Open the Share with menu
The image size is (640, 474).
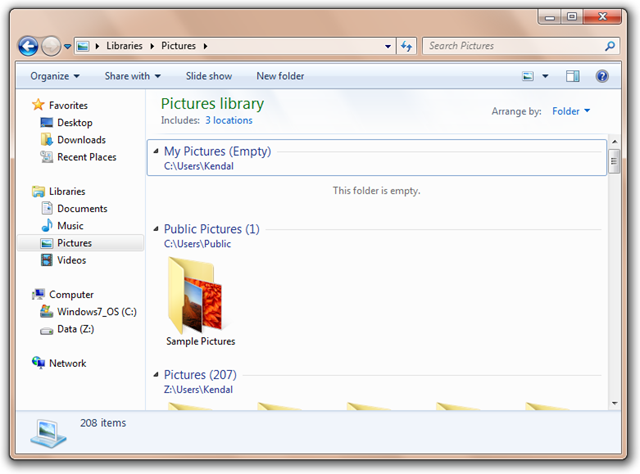coord(133,76)
